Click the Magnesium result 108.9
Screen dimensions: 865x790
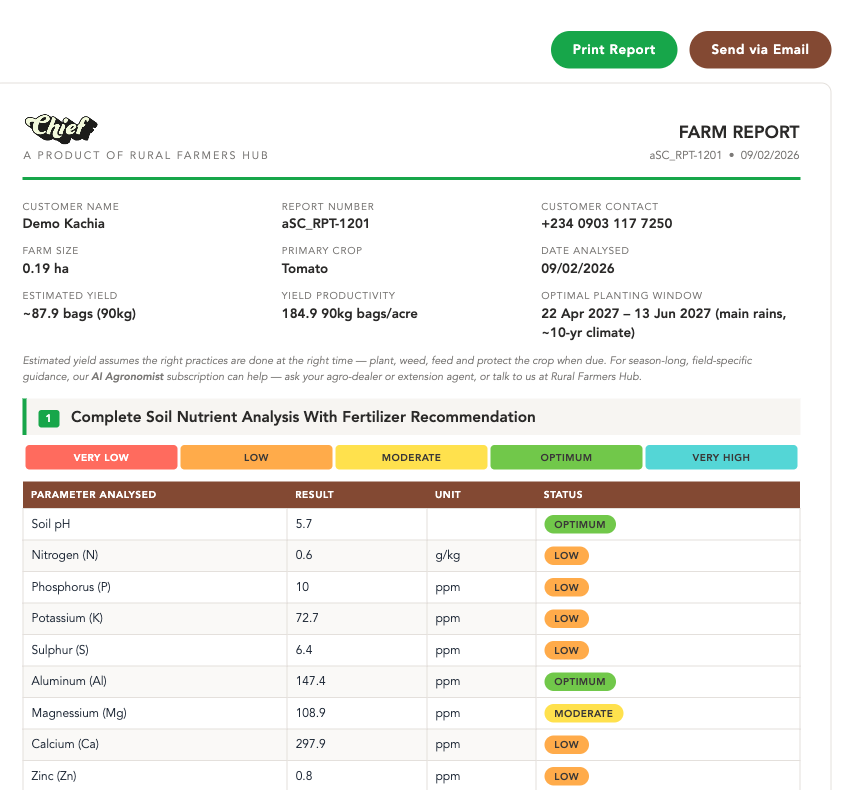[311, 713]
